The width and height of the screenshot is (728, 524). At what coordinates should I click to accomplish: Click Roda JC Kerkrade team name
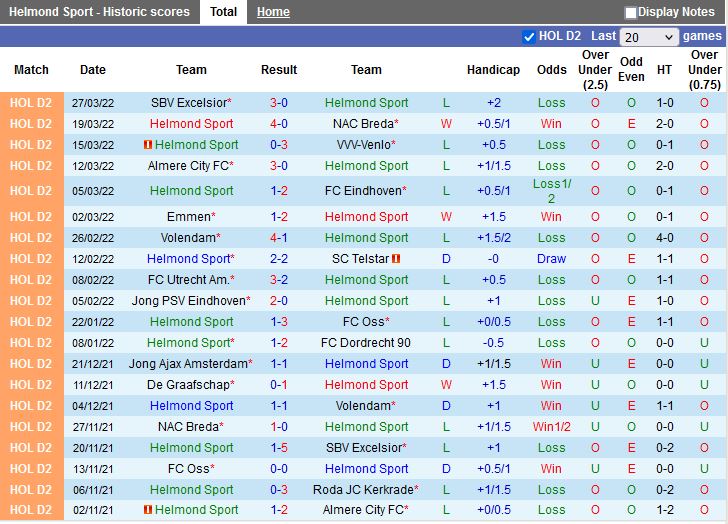(x=366, y=490)
